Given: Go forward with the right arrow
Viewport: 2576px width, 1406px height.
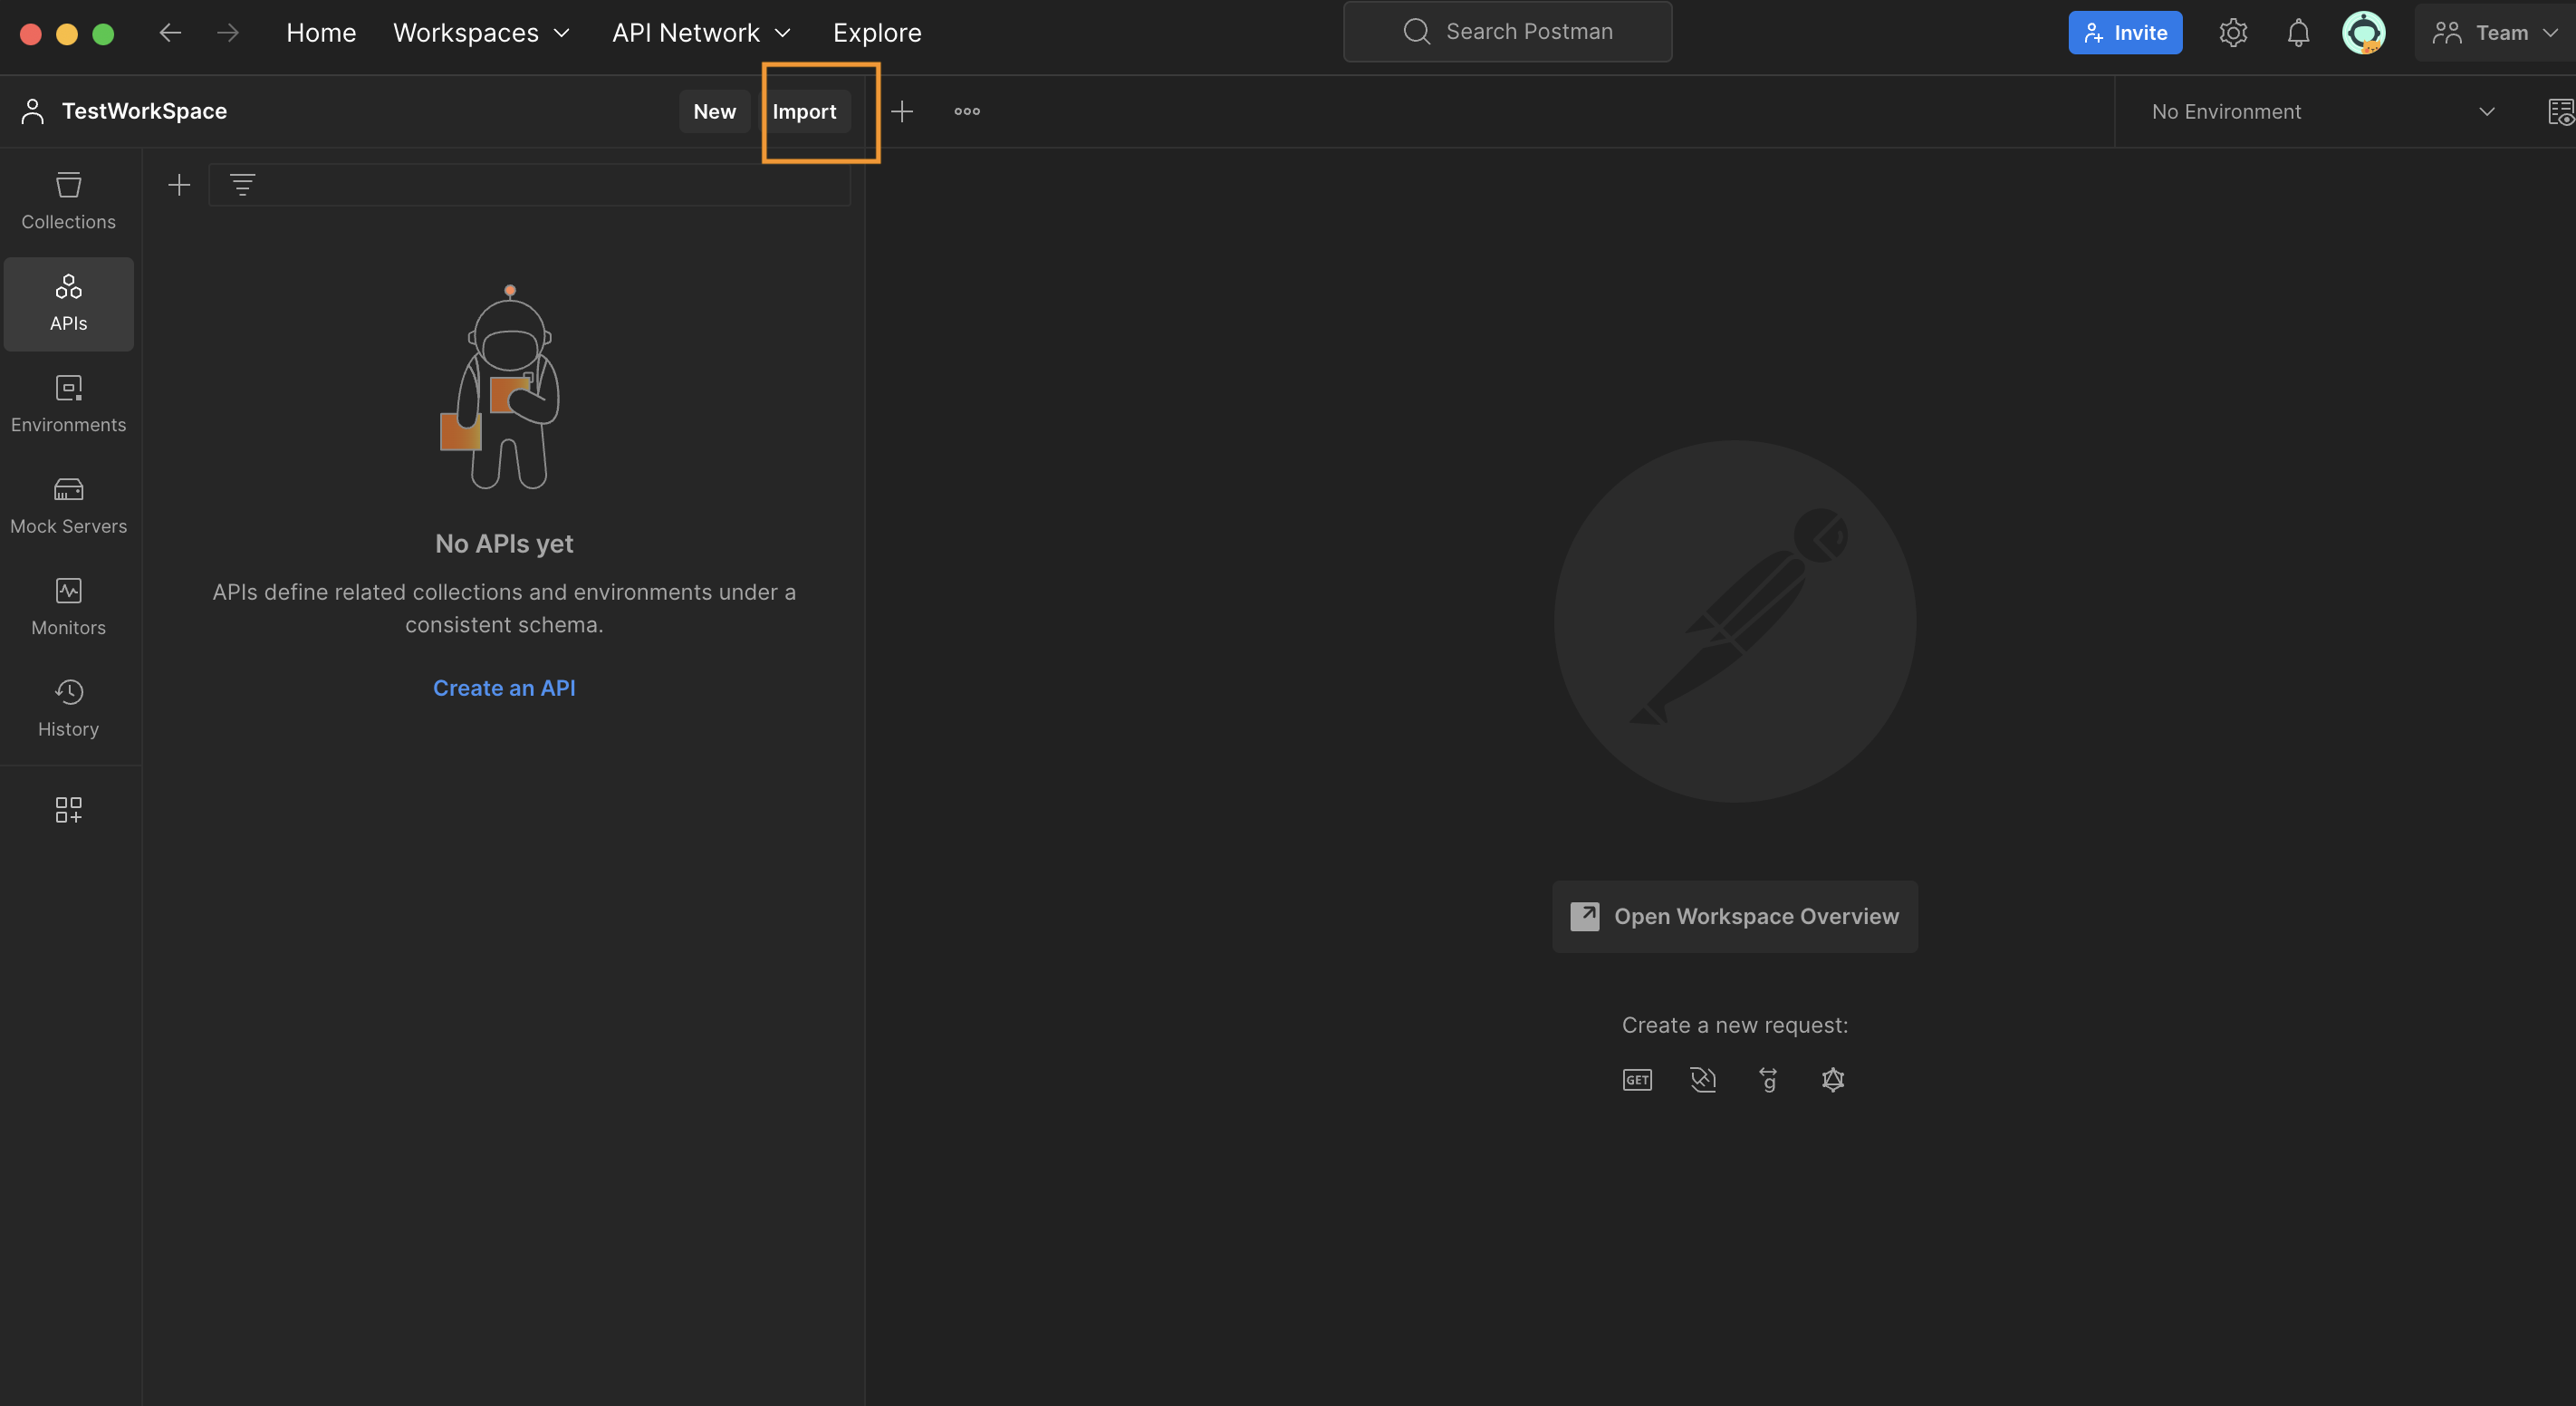Looking at the screenshot, I should 228,33.
